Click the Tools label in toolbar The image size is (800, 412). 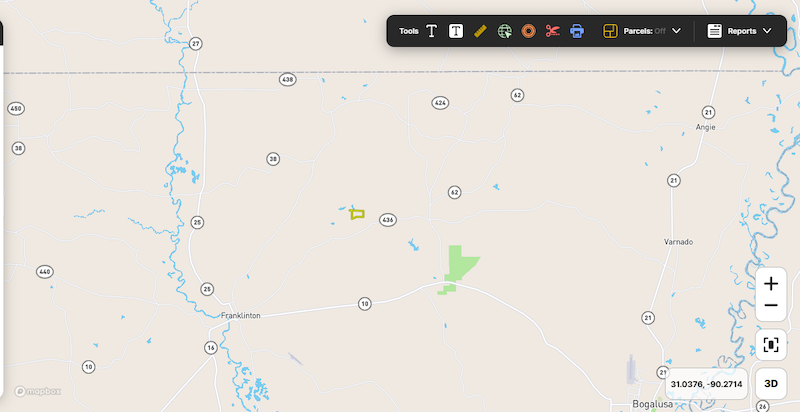click(409, 31)
